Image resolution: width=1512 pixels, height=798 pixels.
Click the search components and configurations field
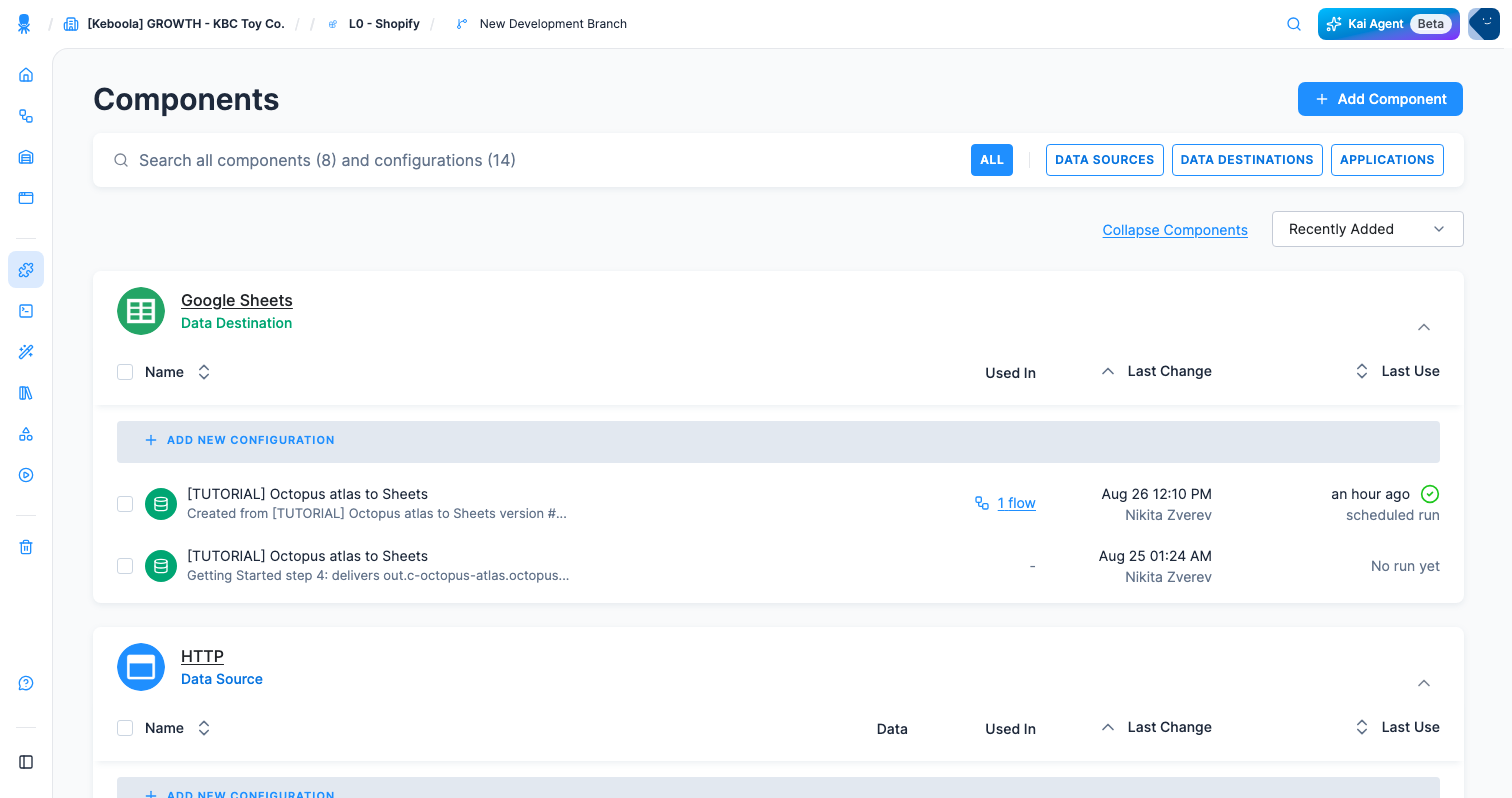(x=530, y=160)
